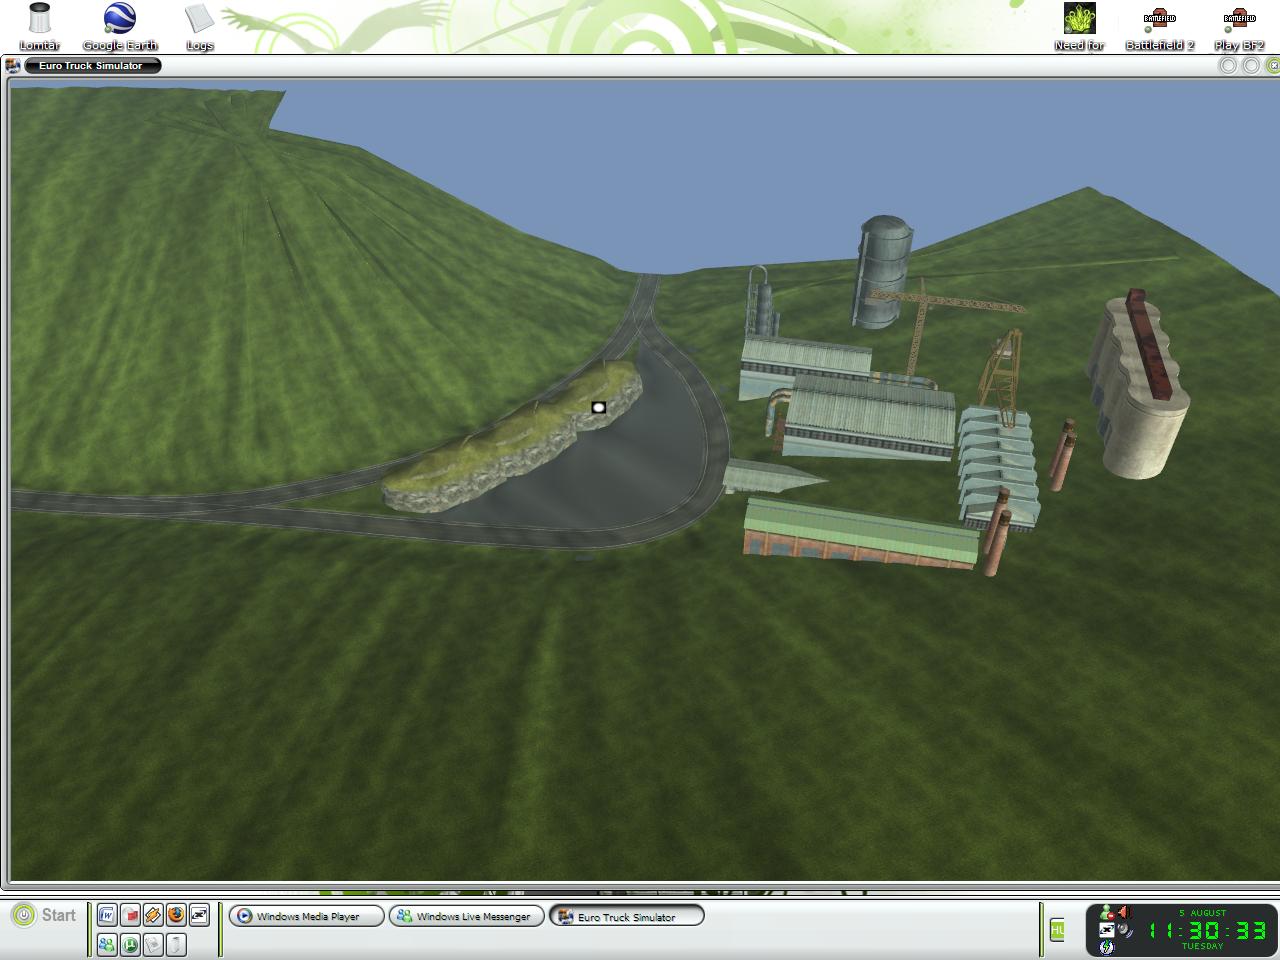Image resolution: width=1280 pixels, height=960 pixels.
Task: Click the Messenger status tray icon
Action: coord(1106,912)
